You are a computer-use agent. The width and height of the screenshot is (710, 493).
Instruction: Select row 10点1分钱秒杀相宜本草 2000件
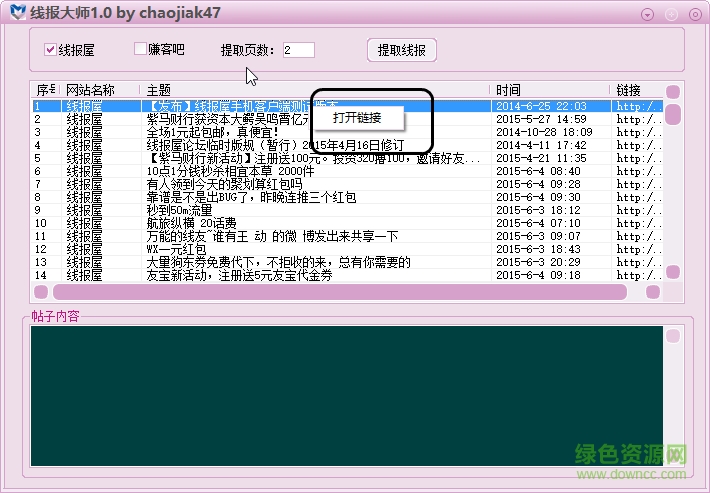[347, 171]
